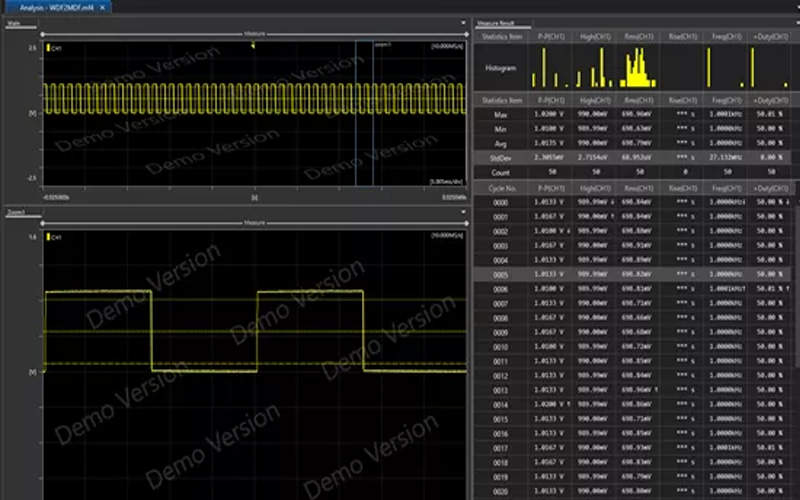
Task: Grab the left Measure range handle in Main
Action: (42, 34)
